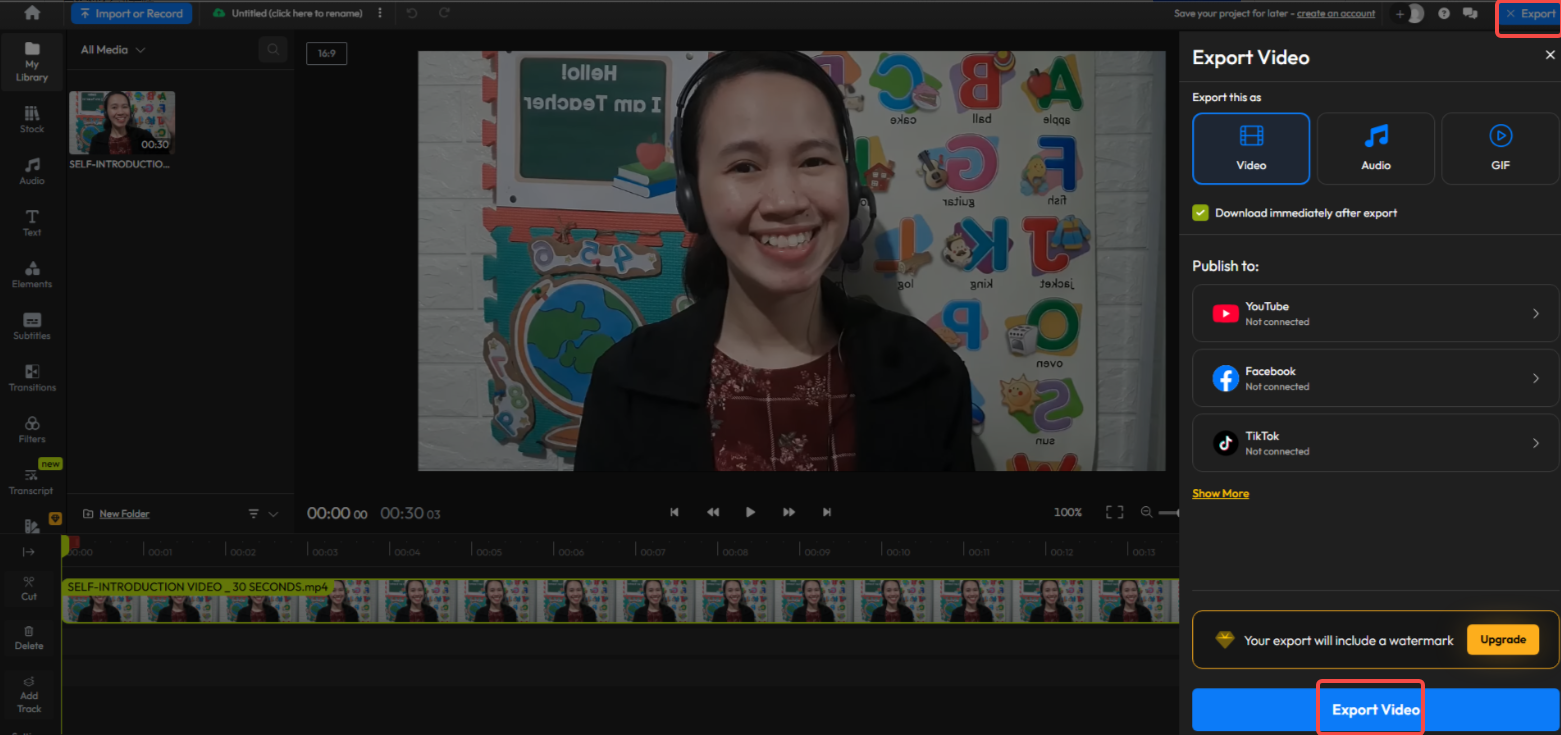Open the sort options next to New Folder
1561x735 pixels.
[253, 513]
